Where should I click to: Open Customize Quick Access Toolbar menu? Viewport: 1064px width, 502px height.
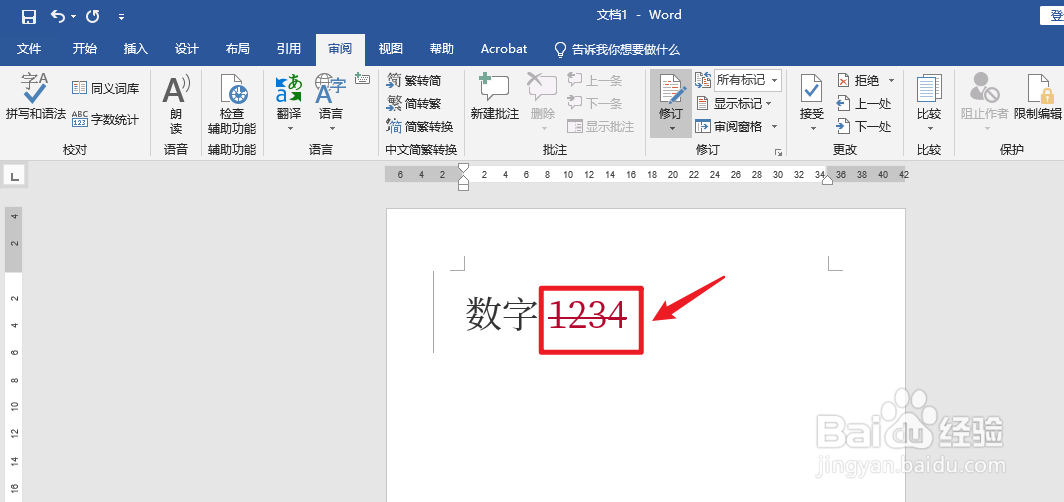(121, 16)
